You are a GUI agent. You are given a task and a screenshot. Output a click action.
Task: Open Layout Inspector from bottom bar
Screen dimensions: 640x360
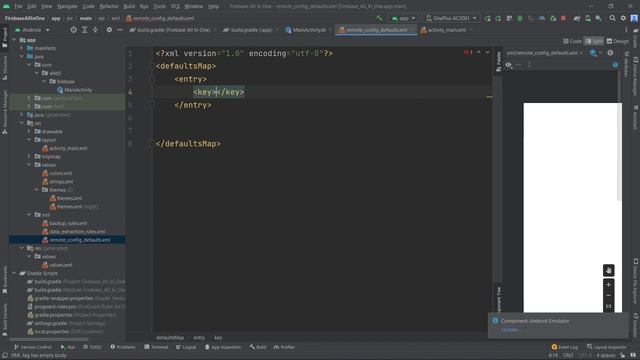click(606, 347)
